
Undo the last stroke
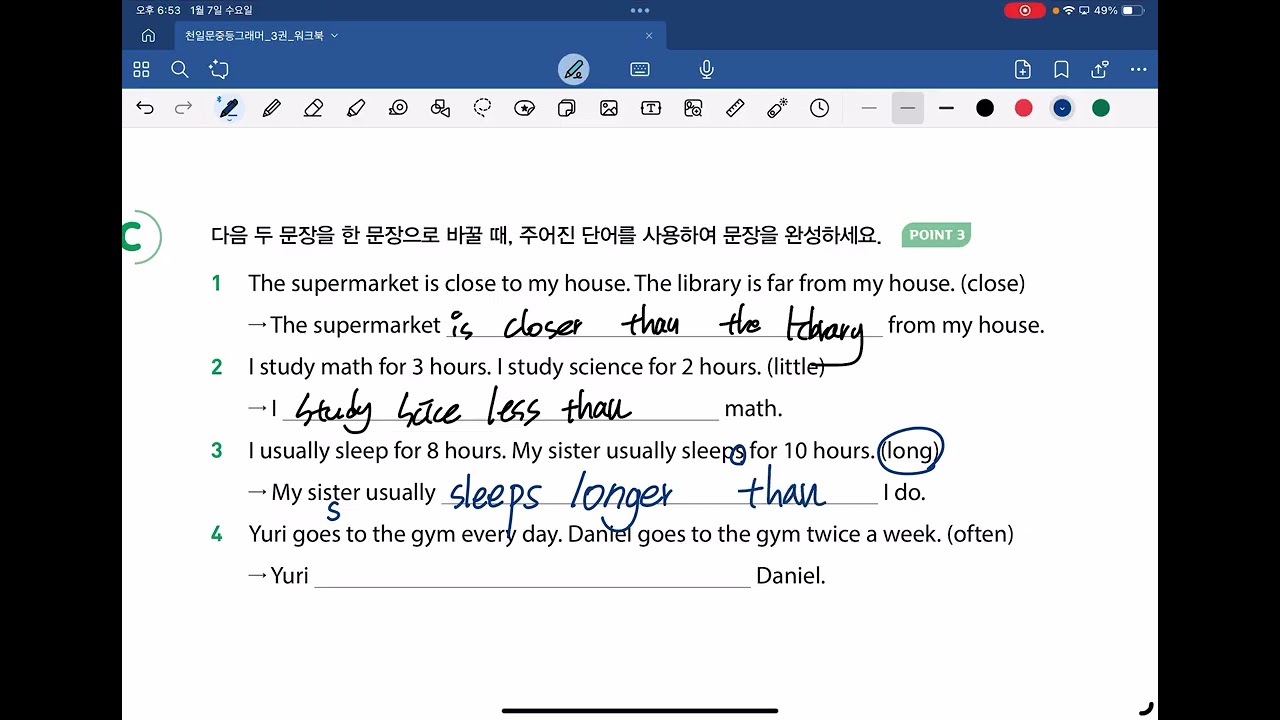click(145, 108)
